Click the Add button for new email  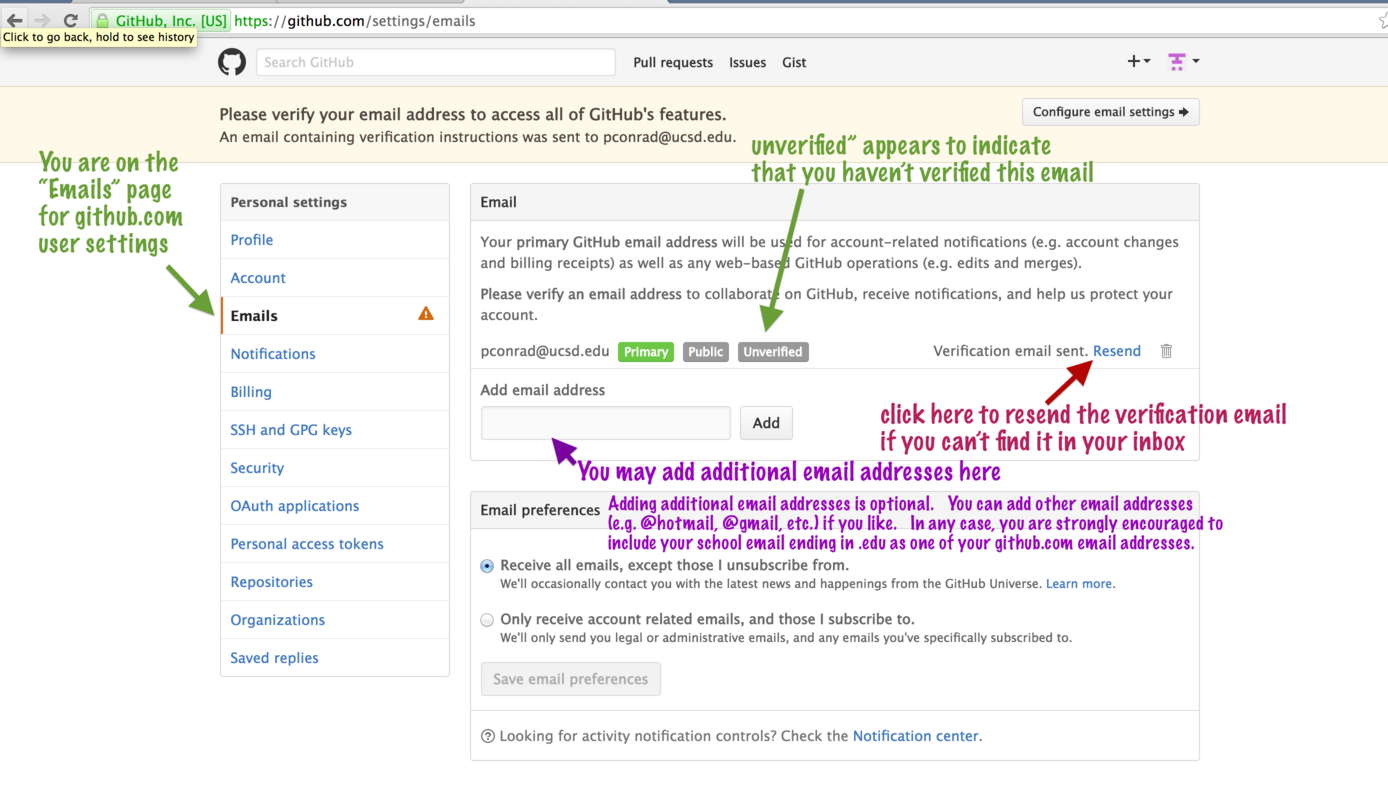(766, 423)
